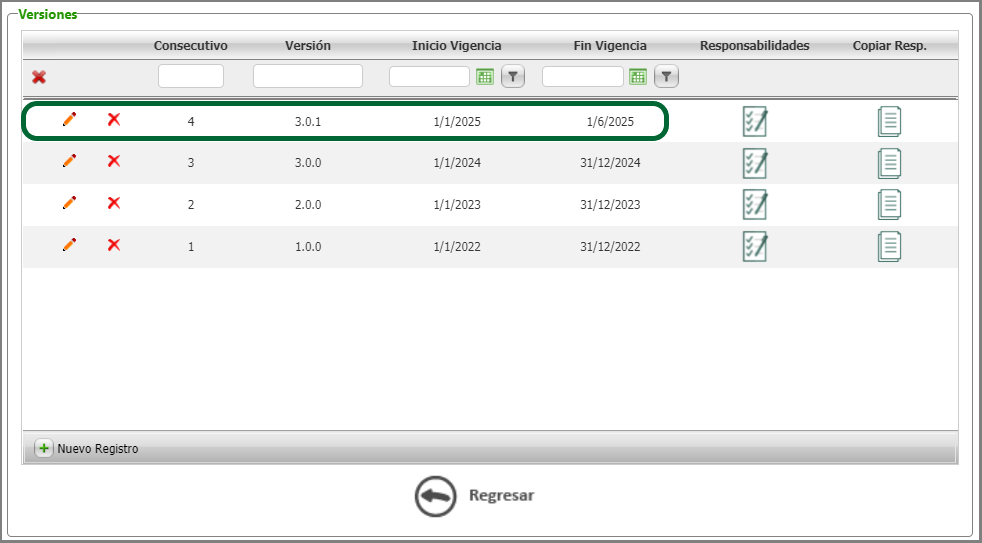Image resolution: width=982 pixels, height=543 pixels.
Task: Select the 1/1/2025 Inicio Vigencia cell
Action: pos(457,122)
